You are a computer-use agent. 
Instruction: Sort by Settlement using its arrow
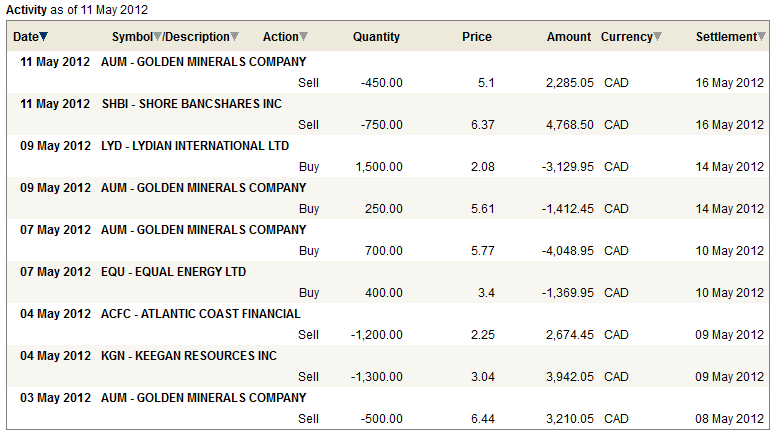pyautogui.click(x=761, y=38)
